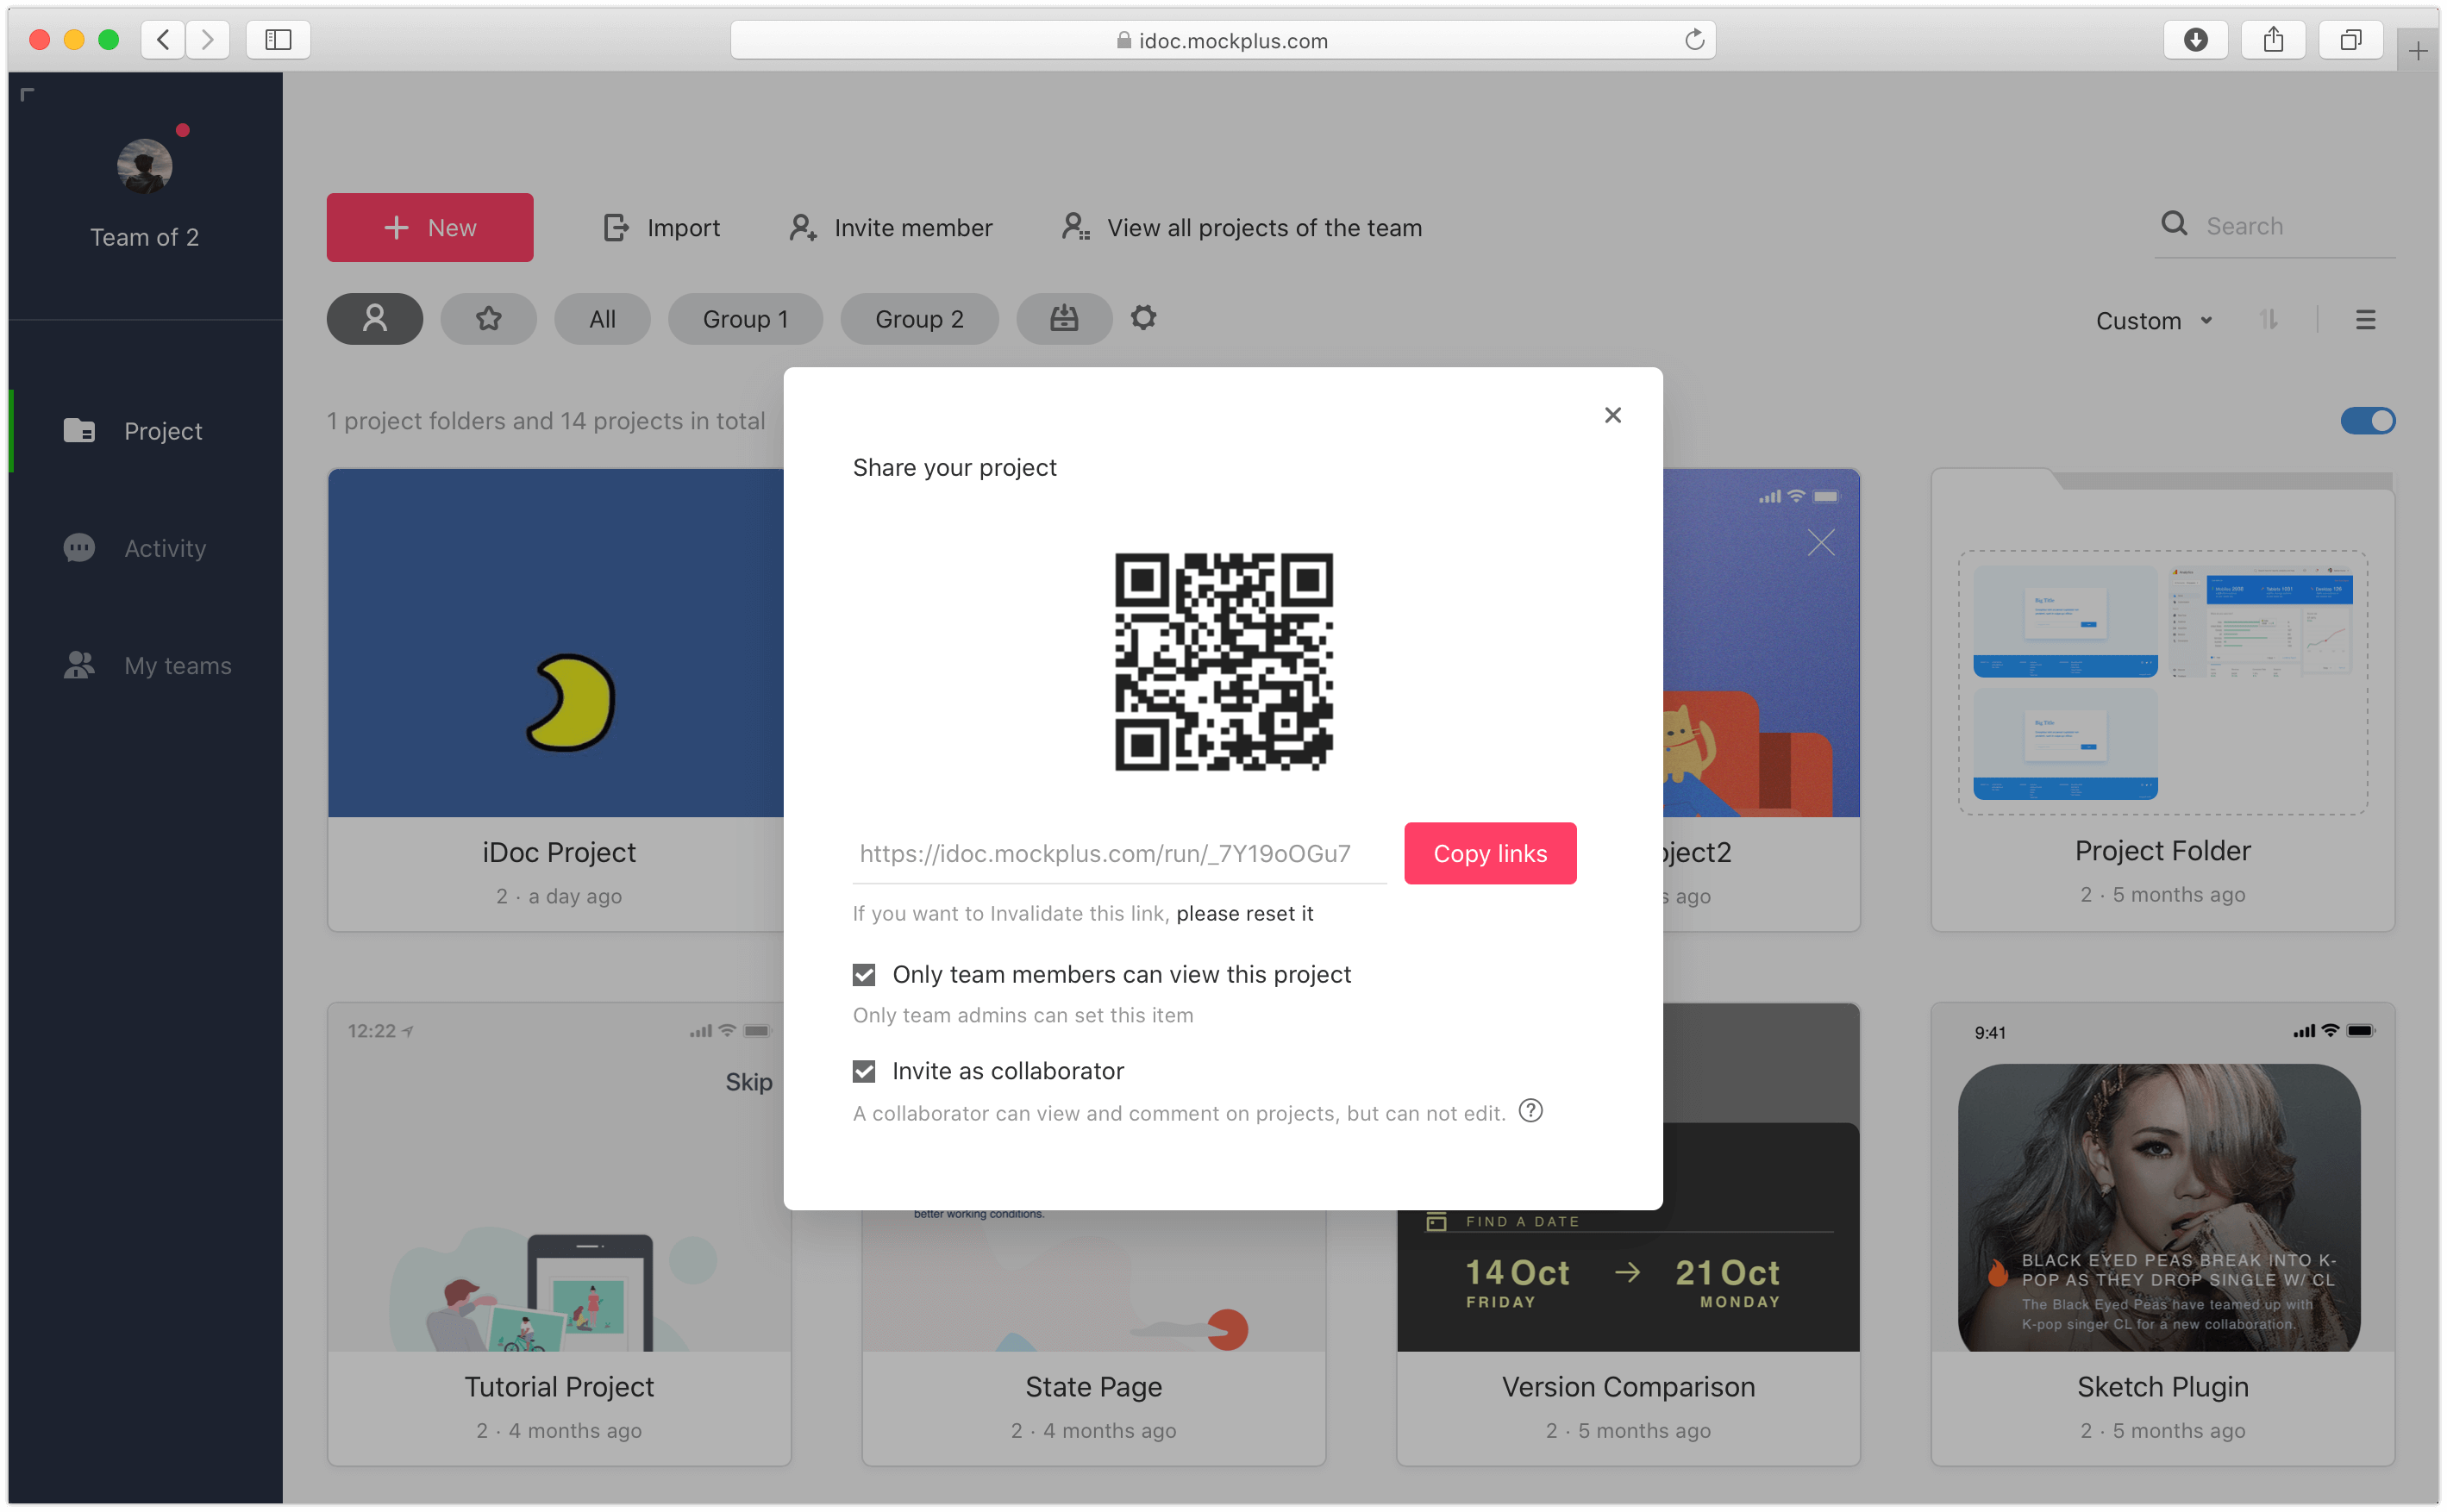This screenshot has height=1512, width=2447.
Task: Open the iDoc Project thumbnail
Action: click(555, 643)
